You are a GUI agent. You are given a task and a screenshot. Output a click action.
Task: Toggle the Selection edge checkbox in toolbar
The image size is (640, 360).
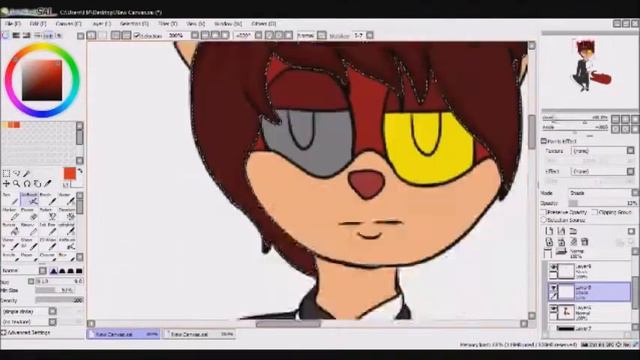(137, 36)
